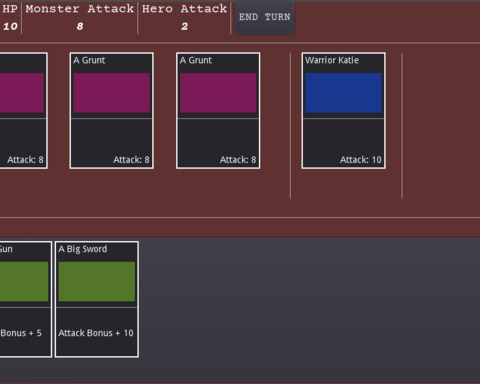Click the Monster Attack value 8
This screenshot has width=480, height=384.
point(80,26)
